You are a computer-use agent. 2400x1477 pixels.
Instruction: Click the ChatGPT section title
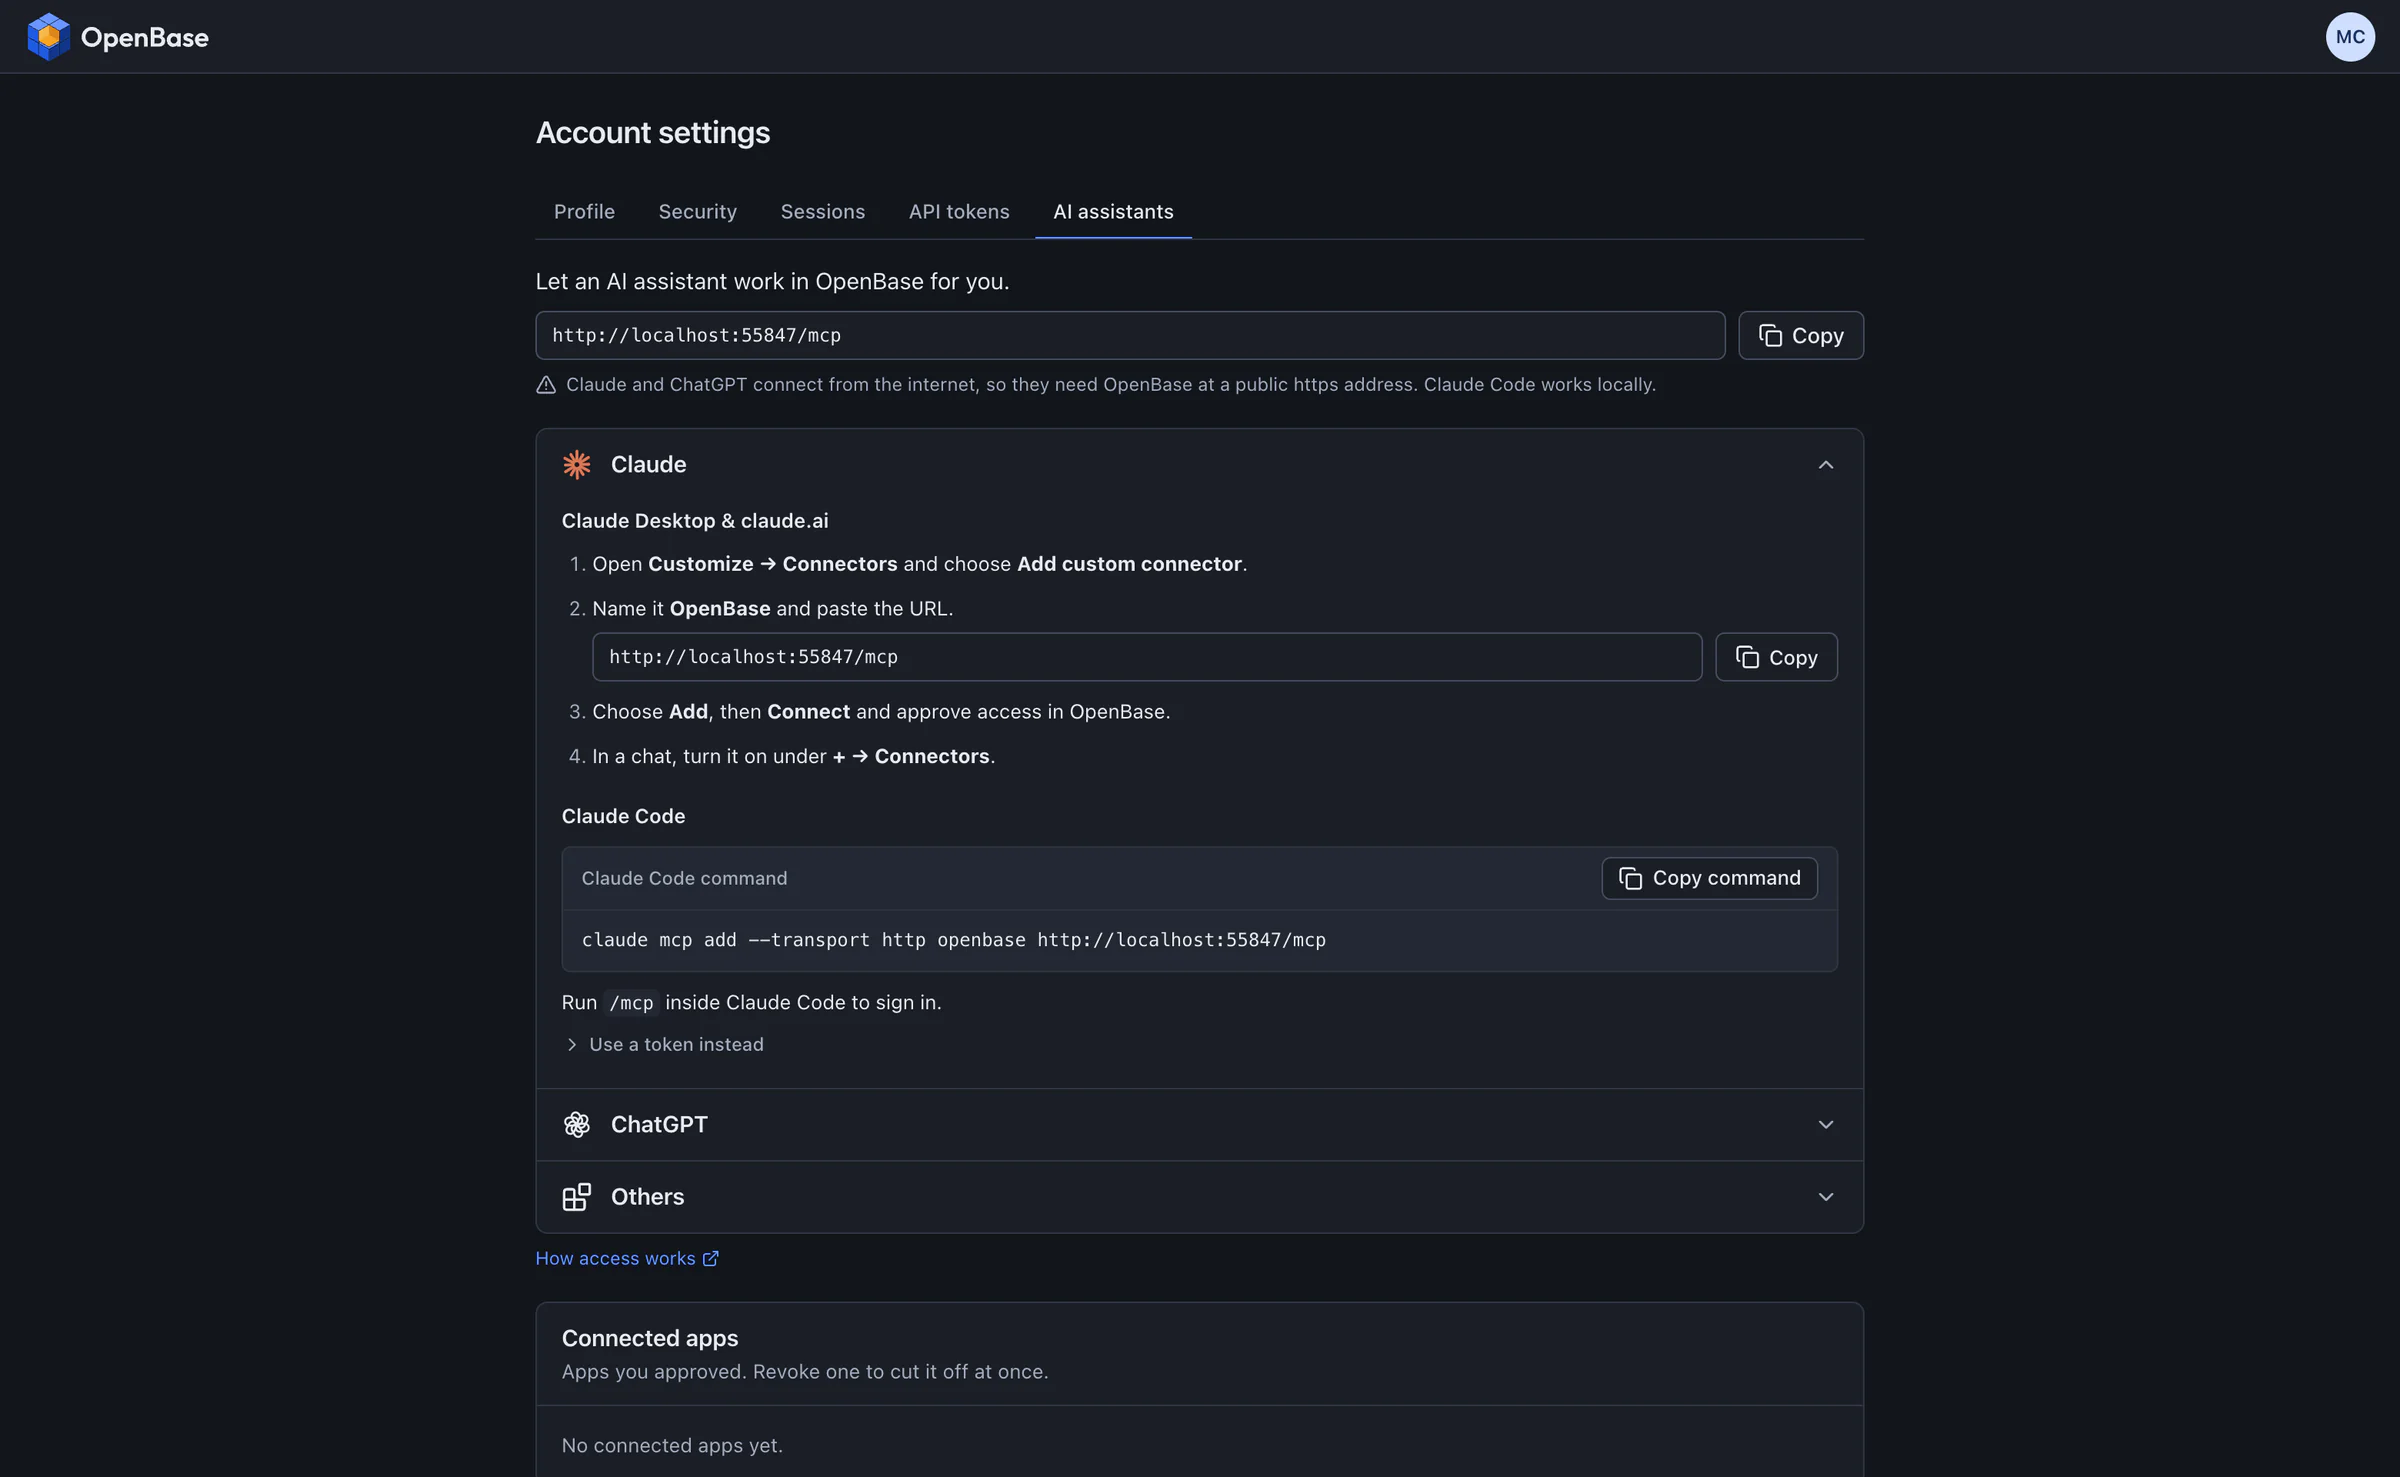point(659,1124)
